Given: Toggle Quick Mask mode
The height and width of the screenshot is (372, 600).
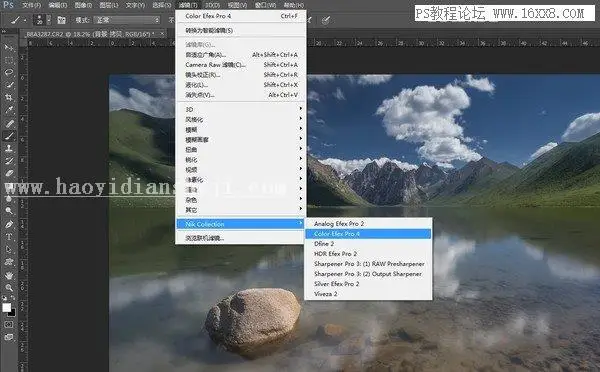Looking at the screenshot, I should (x=9, y=325).
